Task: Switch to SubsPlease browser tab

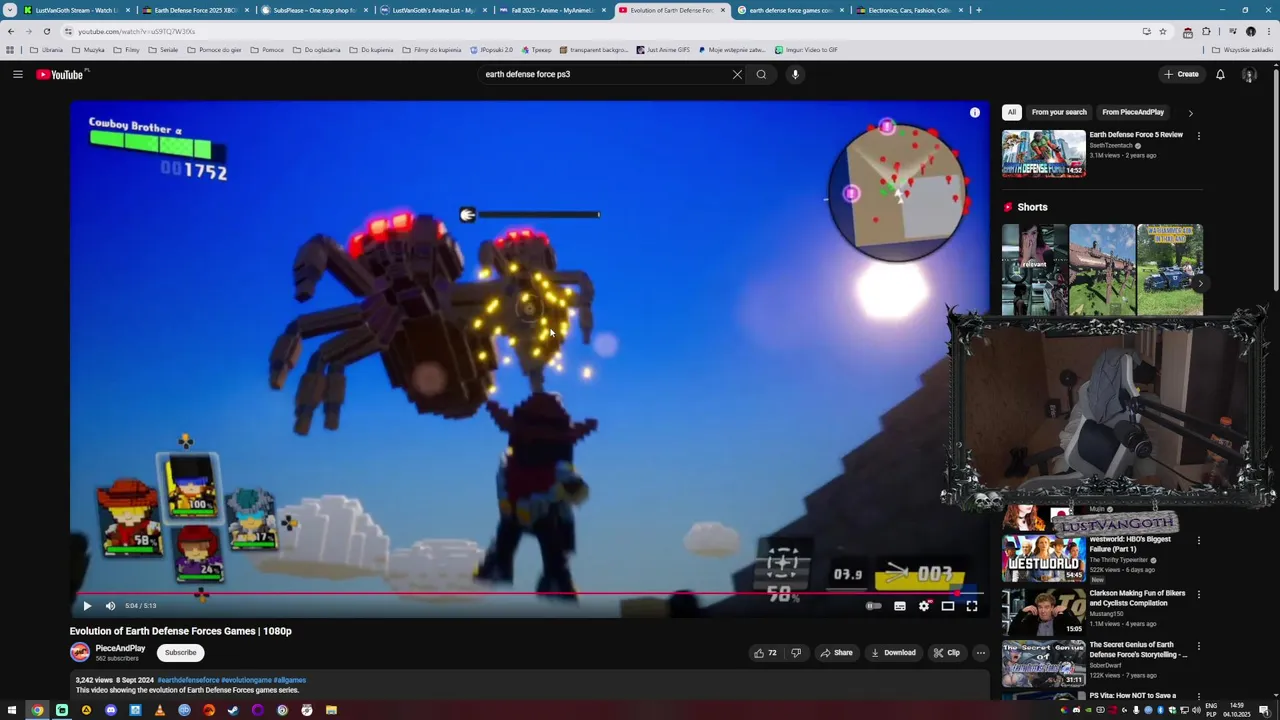Action: coord(315,10)
